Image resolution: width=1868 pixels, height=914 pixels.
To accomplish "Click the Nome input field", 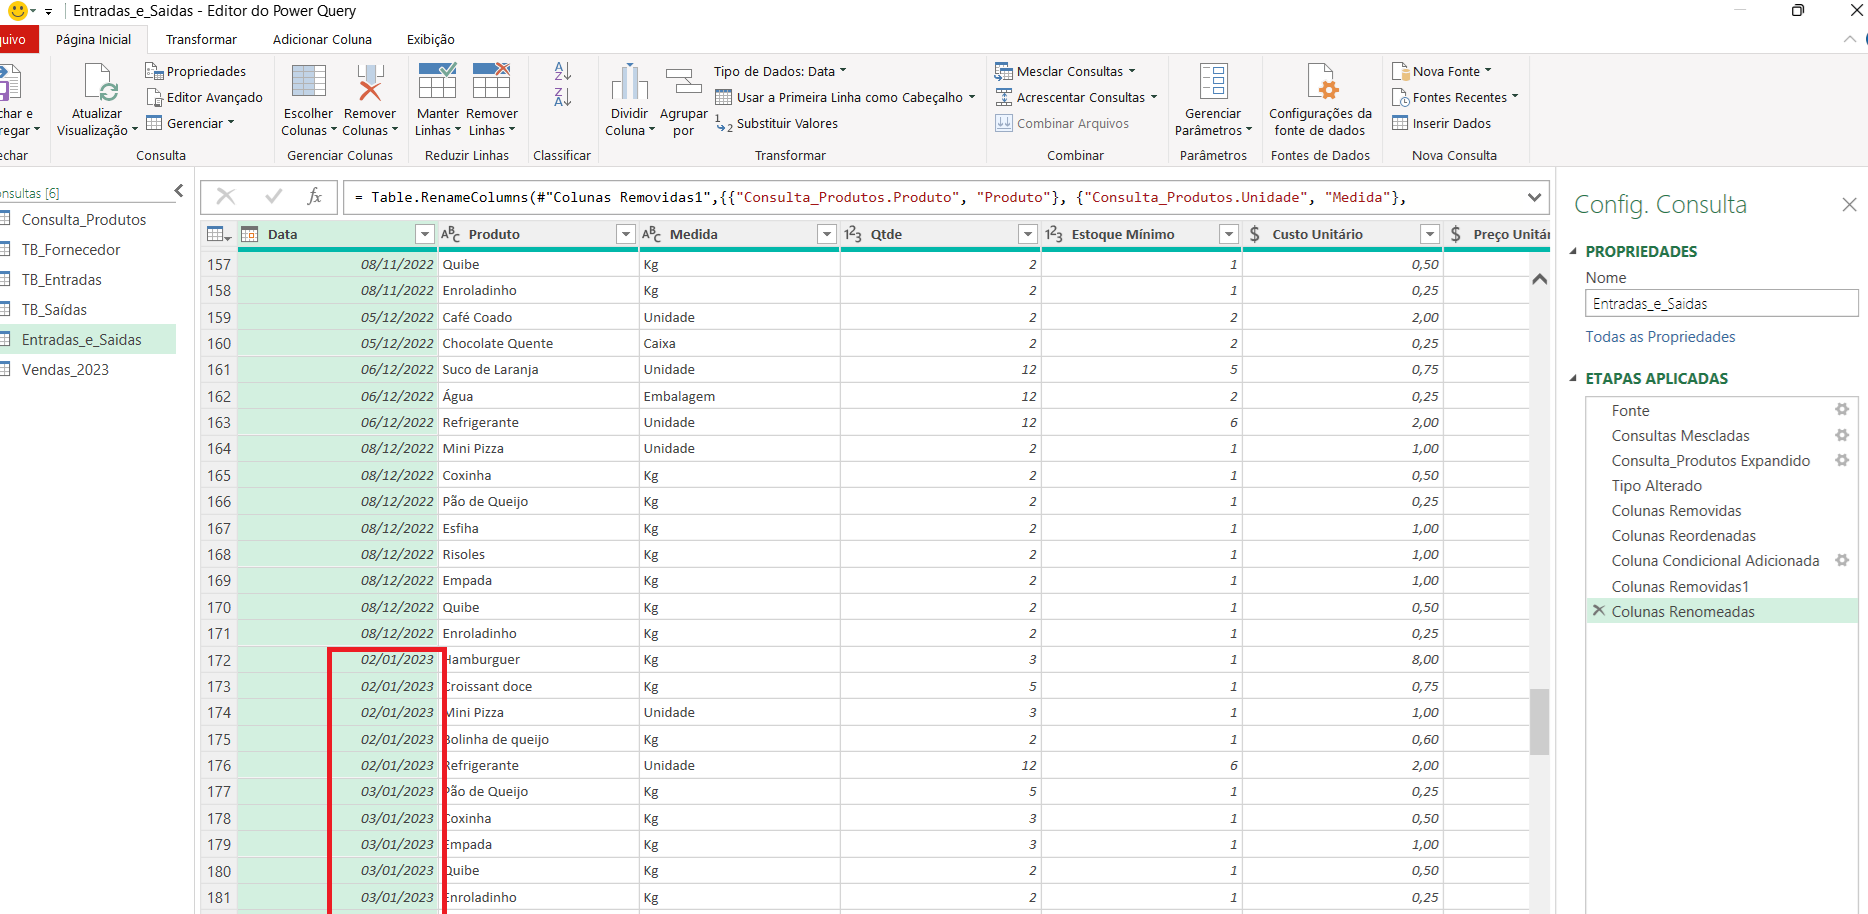I will pos(1721,303).
